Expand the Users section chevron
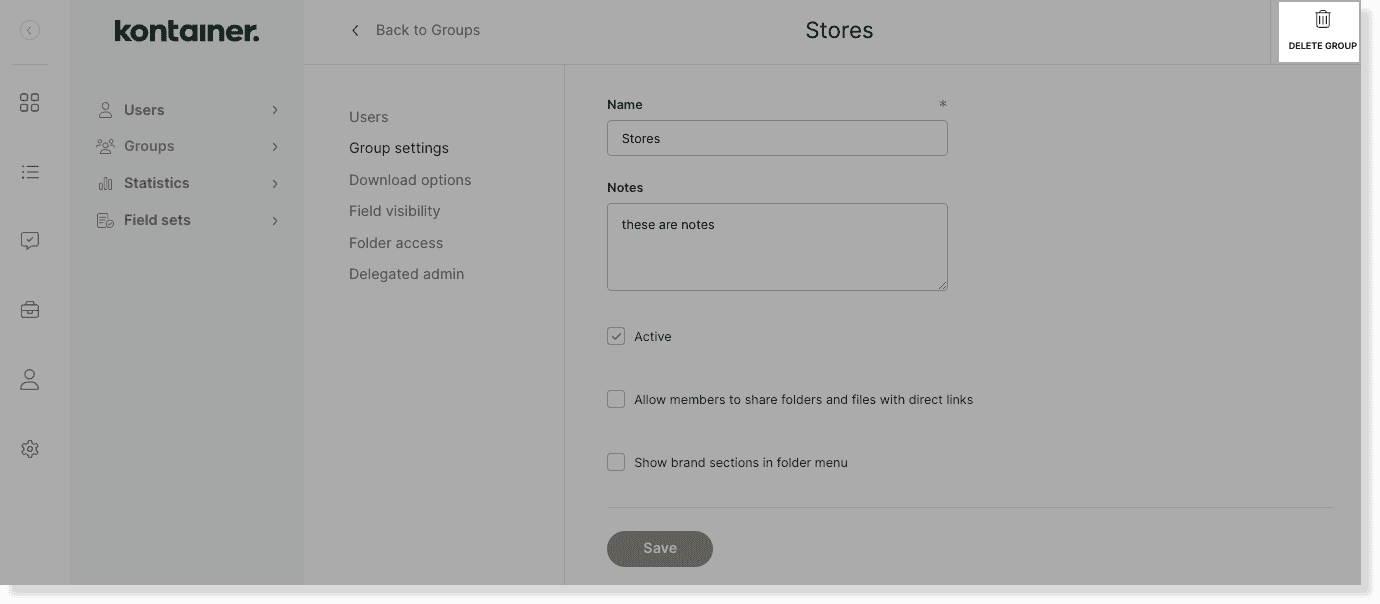This screenshot has height=604, width=1380. click(275, 109)
